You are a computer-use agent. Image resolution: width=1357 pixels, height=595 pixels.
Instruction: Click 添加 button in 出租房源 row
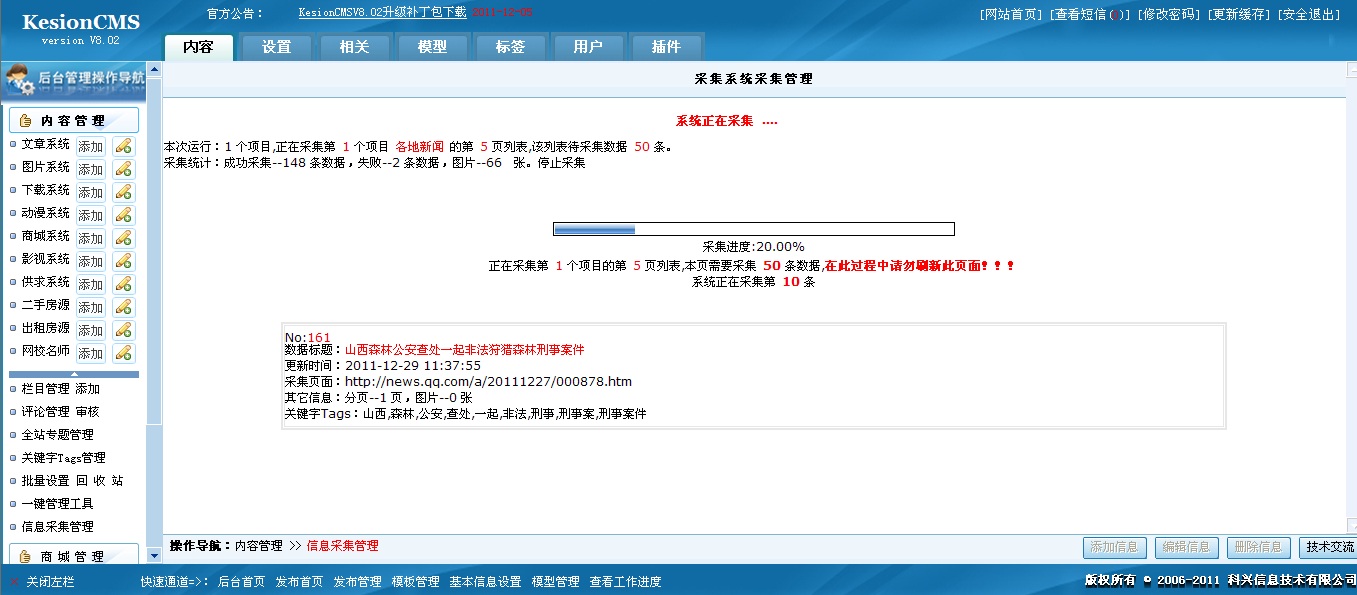coord(91,330)
